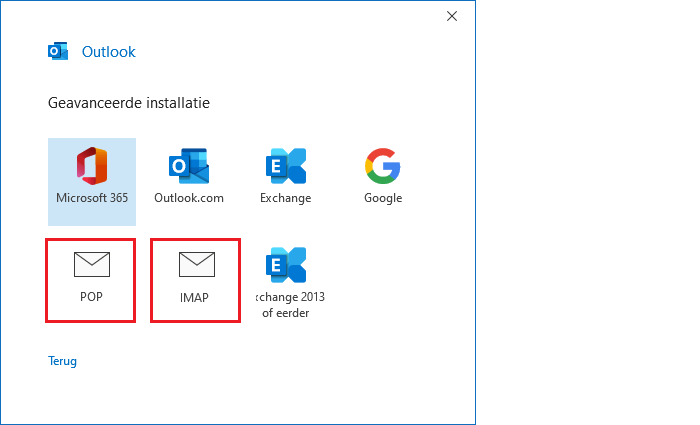Choose the POP envelope option
Viewport: 700px width, 425px height.
[x=91, y=280]
